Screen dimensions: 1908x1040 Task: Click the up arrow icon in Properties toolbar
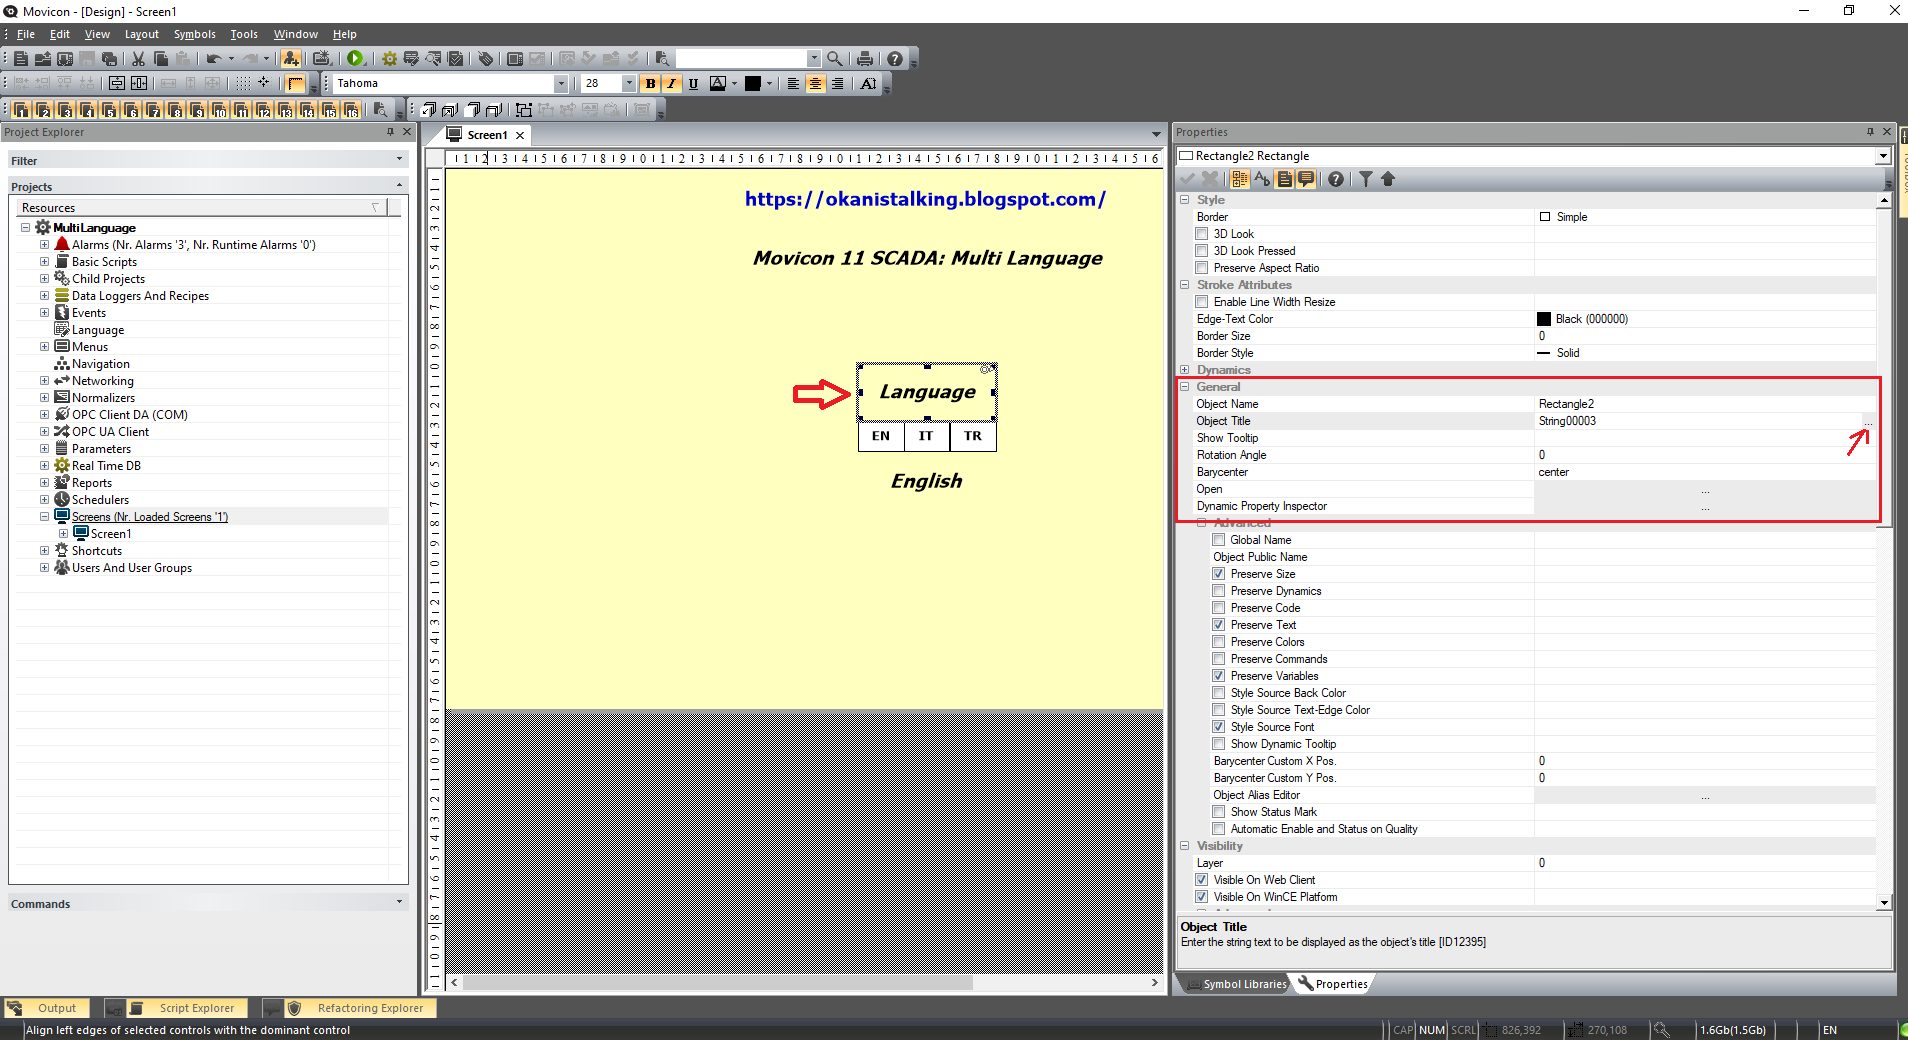pyautogui.click(x=1388, y=179)
